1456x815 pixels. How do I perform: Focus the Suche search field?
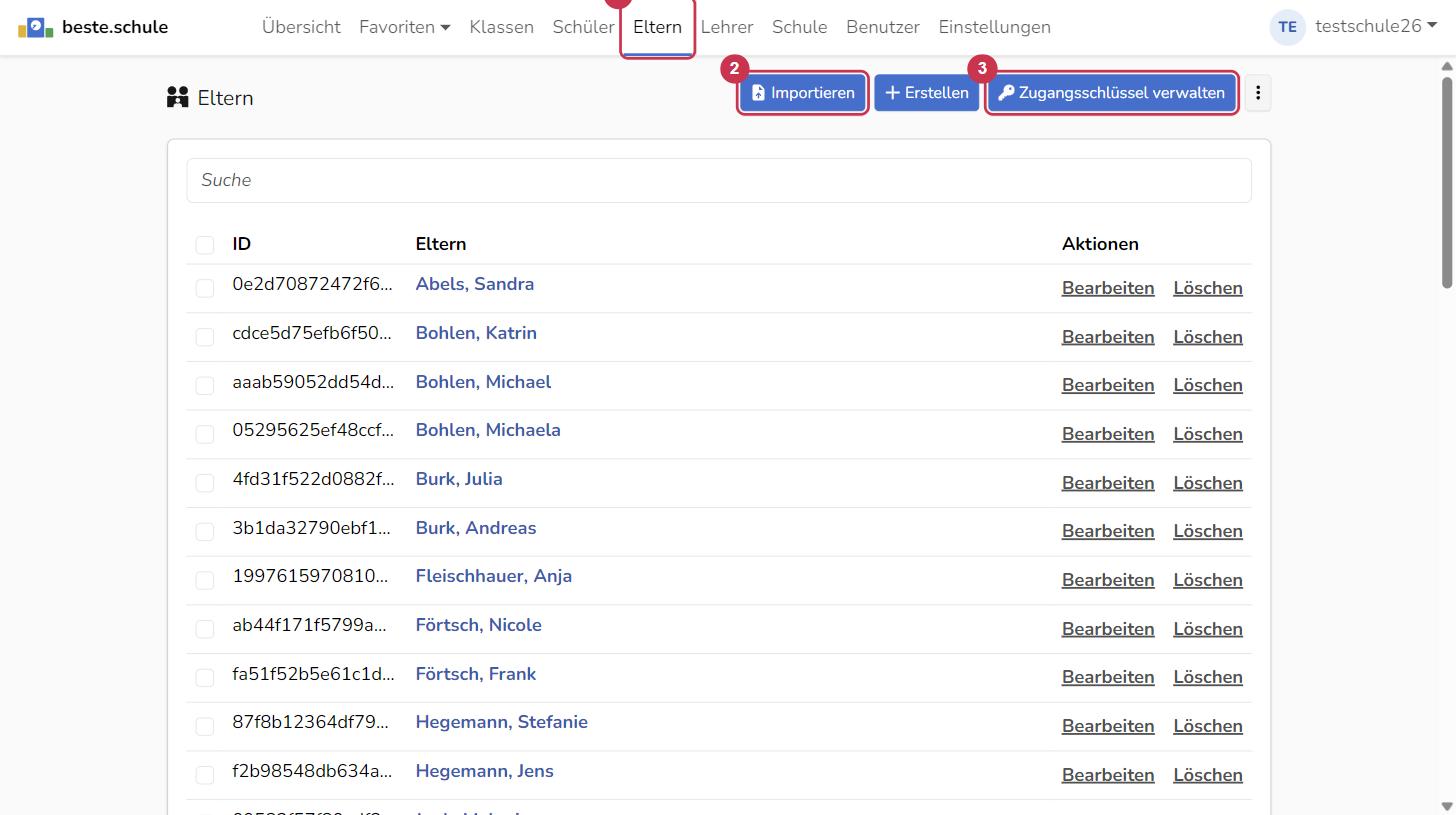pyautogui.click(x=719, y=180)
